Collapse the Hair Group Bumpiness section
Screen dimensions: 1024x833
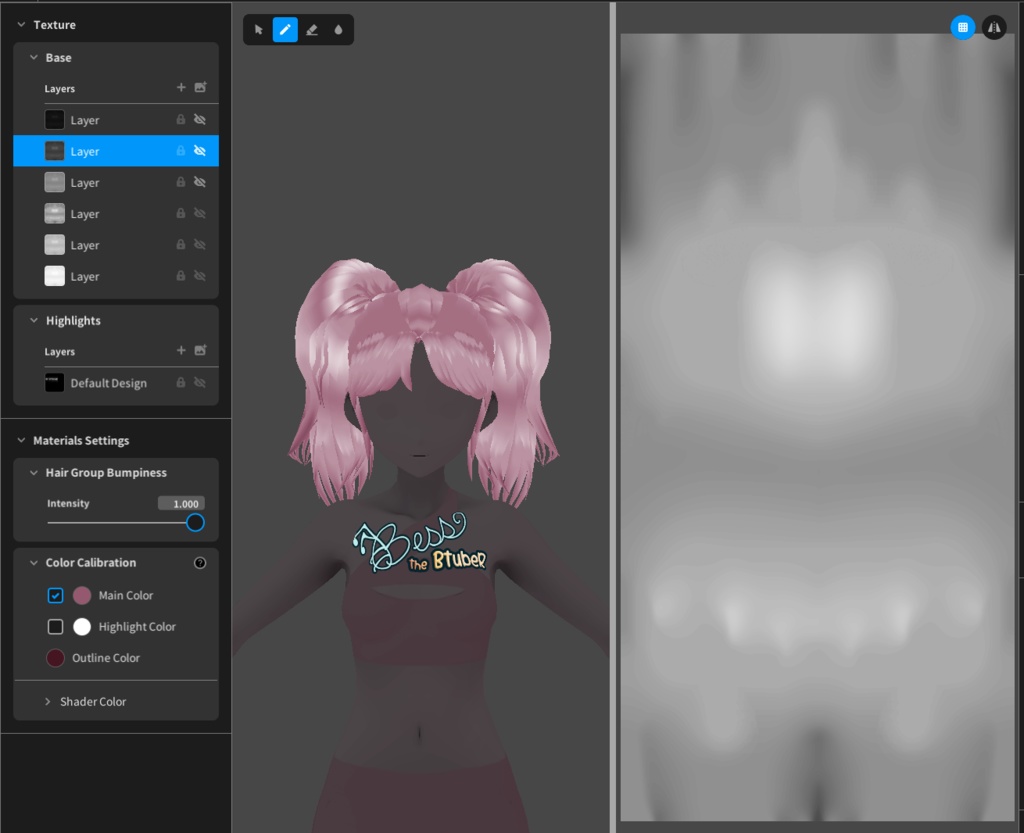coord(33,472)
